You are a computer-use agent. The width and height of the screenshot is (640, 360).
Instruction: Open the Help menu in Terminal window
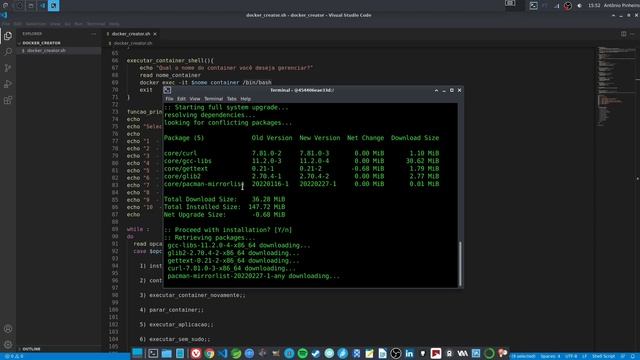pos(245,99)
